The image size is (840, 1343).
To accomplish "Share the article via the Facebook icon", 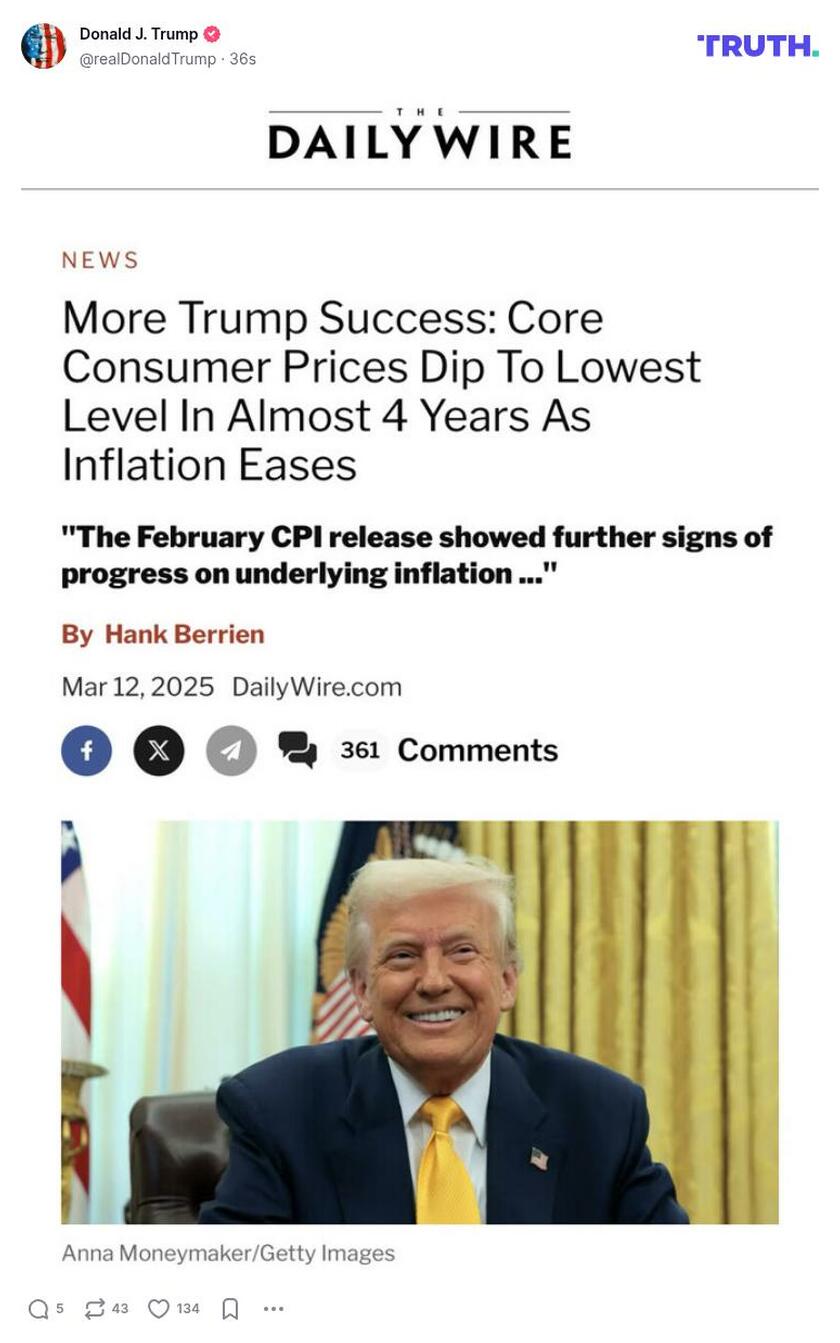I will 88,750.
